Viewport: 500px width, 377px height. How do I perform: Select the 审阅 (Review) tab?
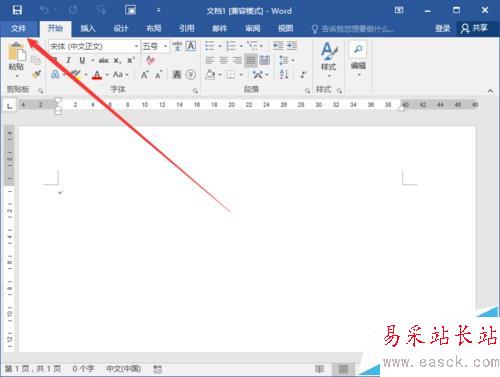pos(253,28)
